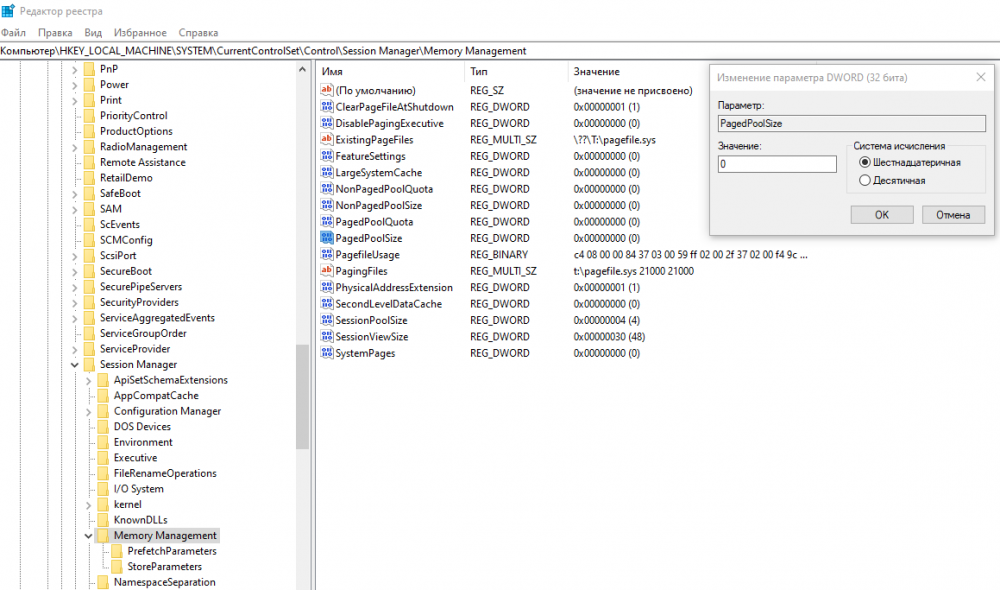1000x590 pixels.
Task: Click the Значение input field
Action: pos(777,164)
